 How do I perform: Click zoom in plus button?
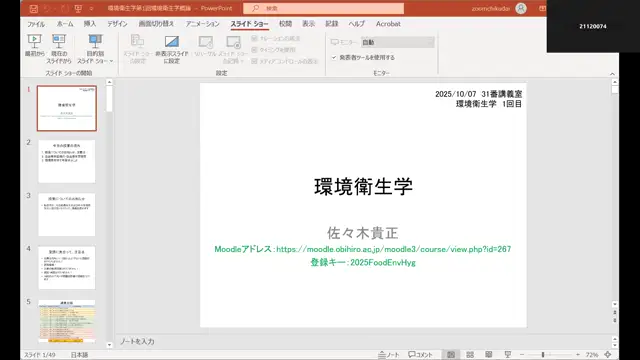click(578, 355)
